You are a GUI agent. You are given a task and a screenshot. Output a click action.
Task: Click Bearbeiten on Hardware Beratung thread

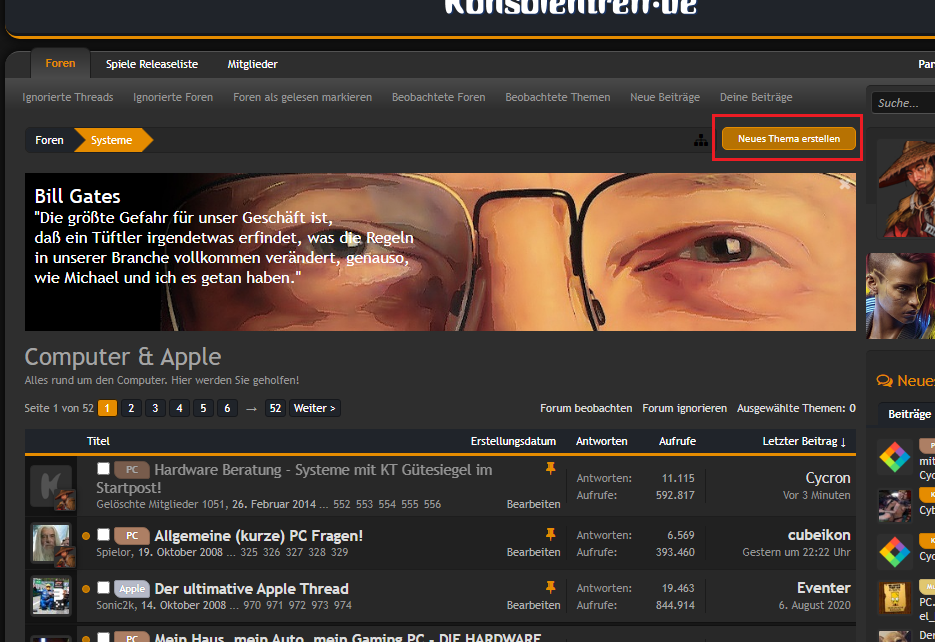[533, 504]
